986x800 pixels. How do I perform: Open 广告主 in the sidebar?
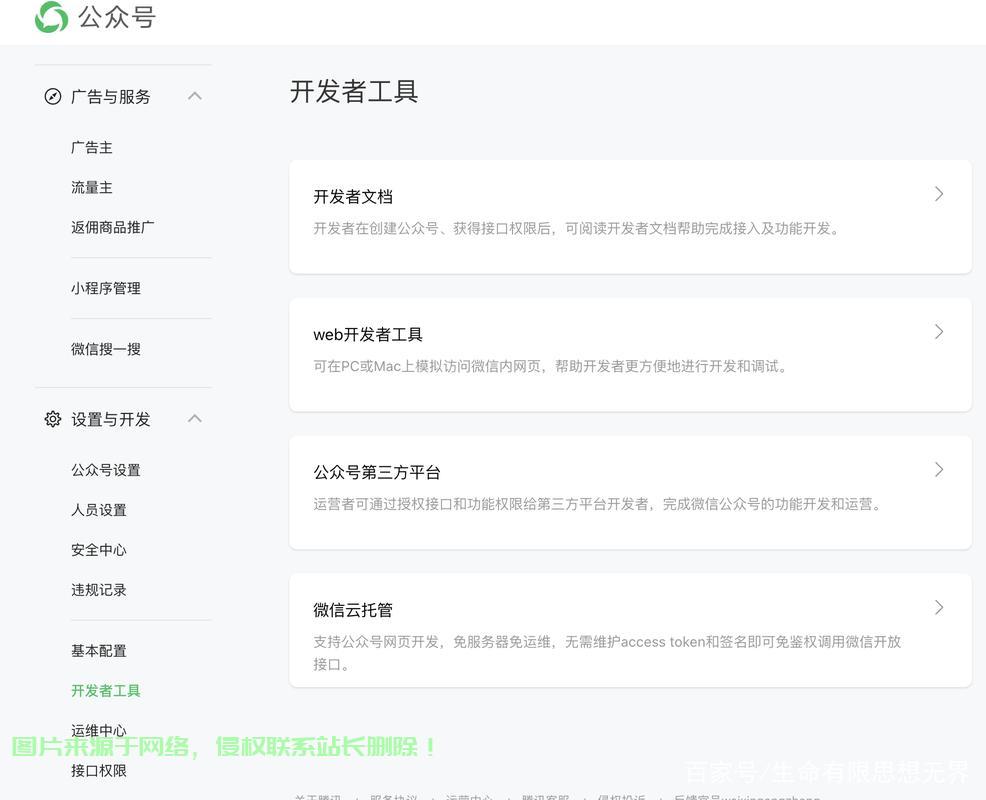(92, 148)
